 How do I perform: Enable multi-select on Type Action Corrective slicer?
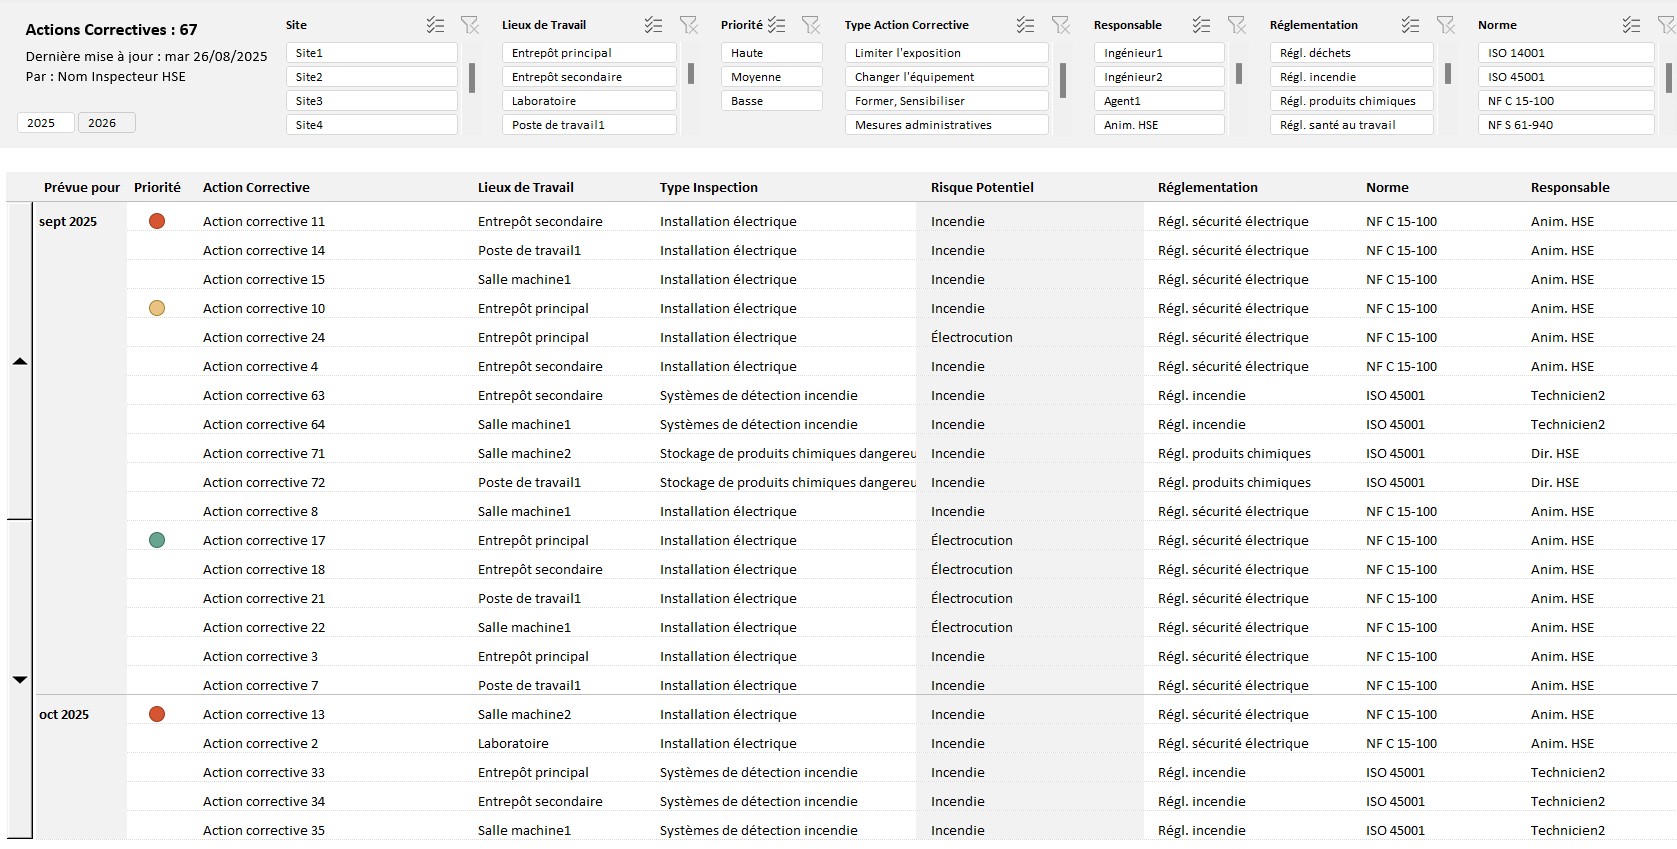pos(1025,25)
